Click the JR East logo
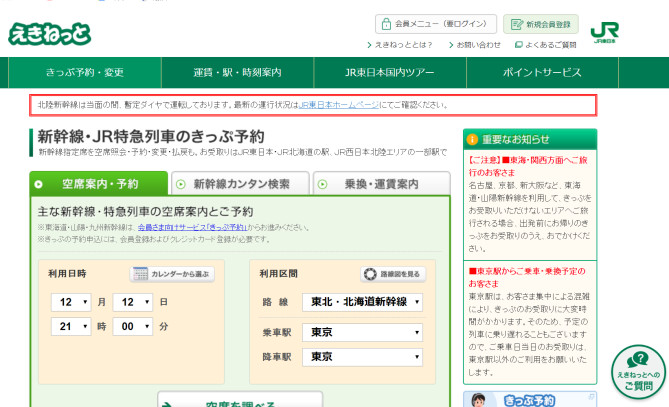This screenshot has height=407, width=669. click(605, 33)
